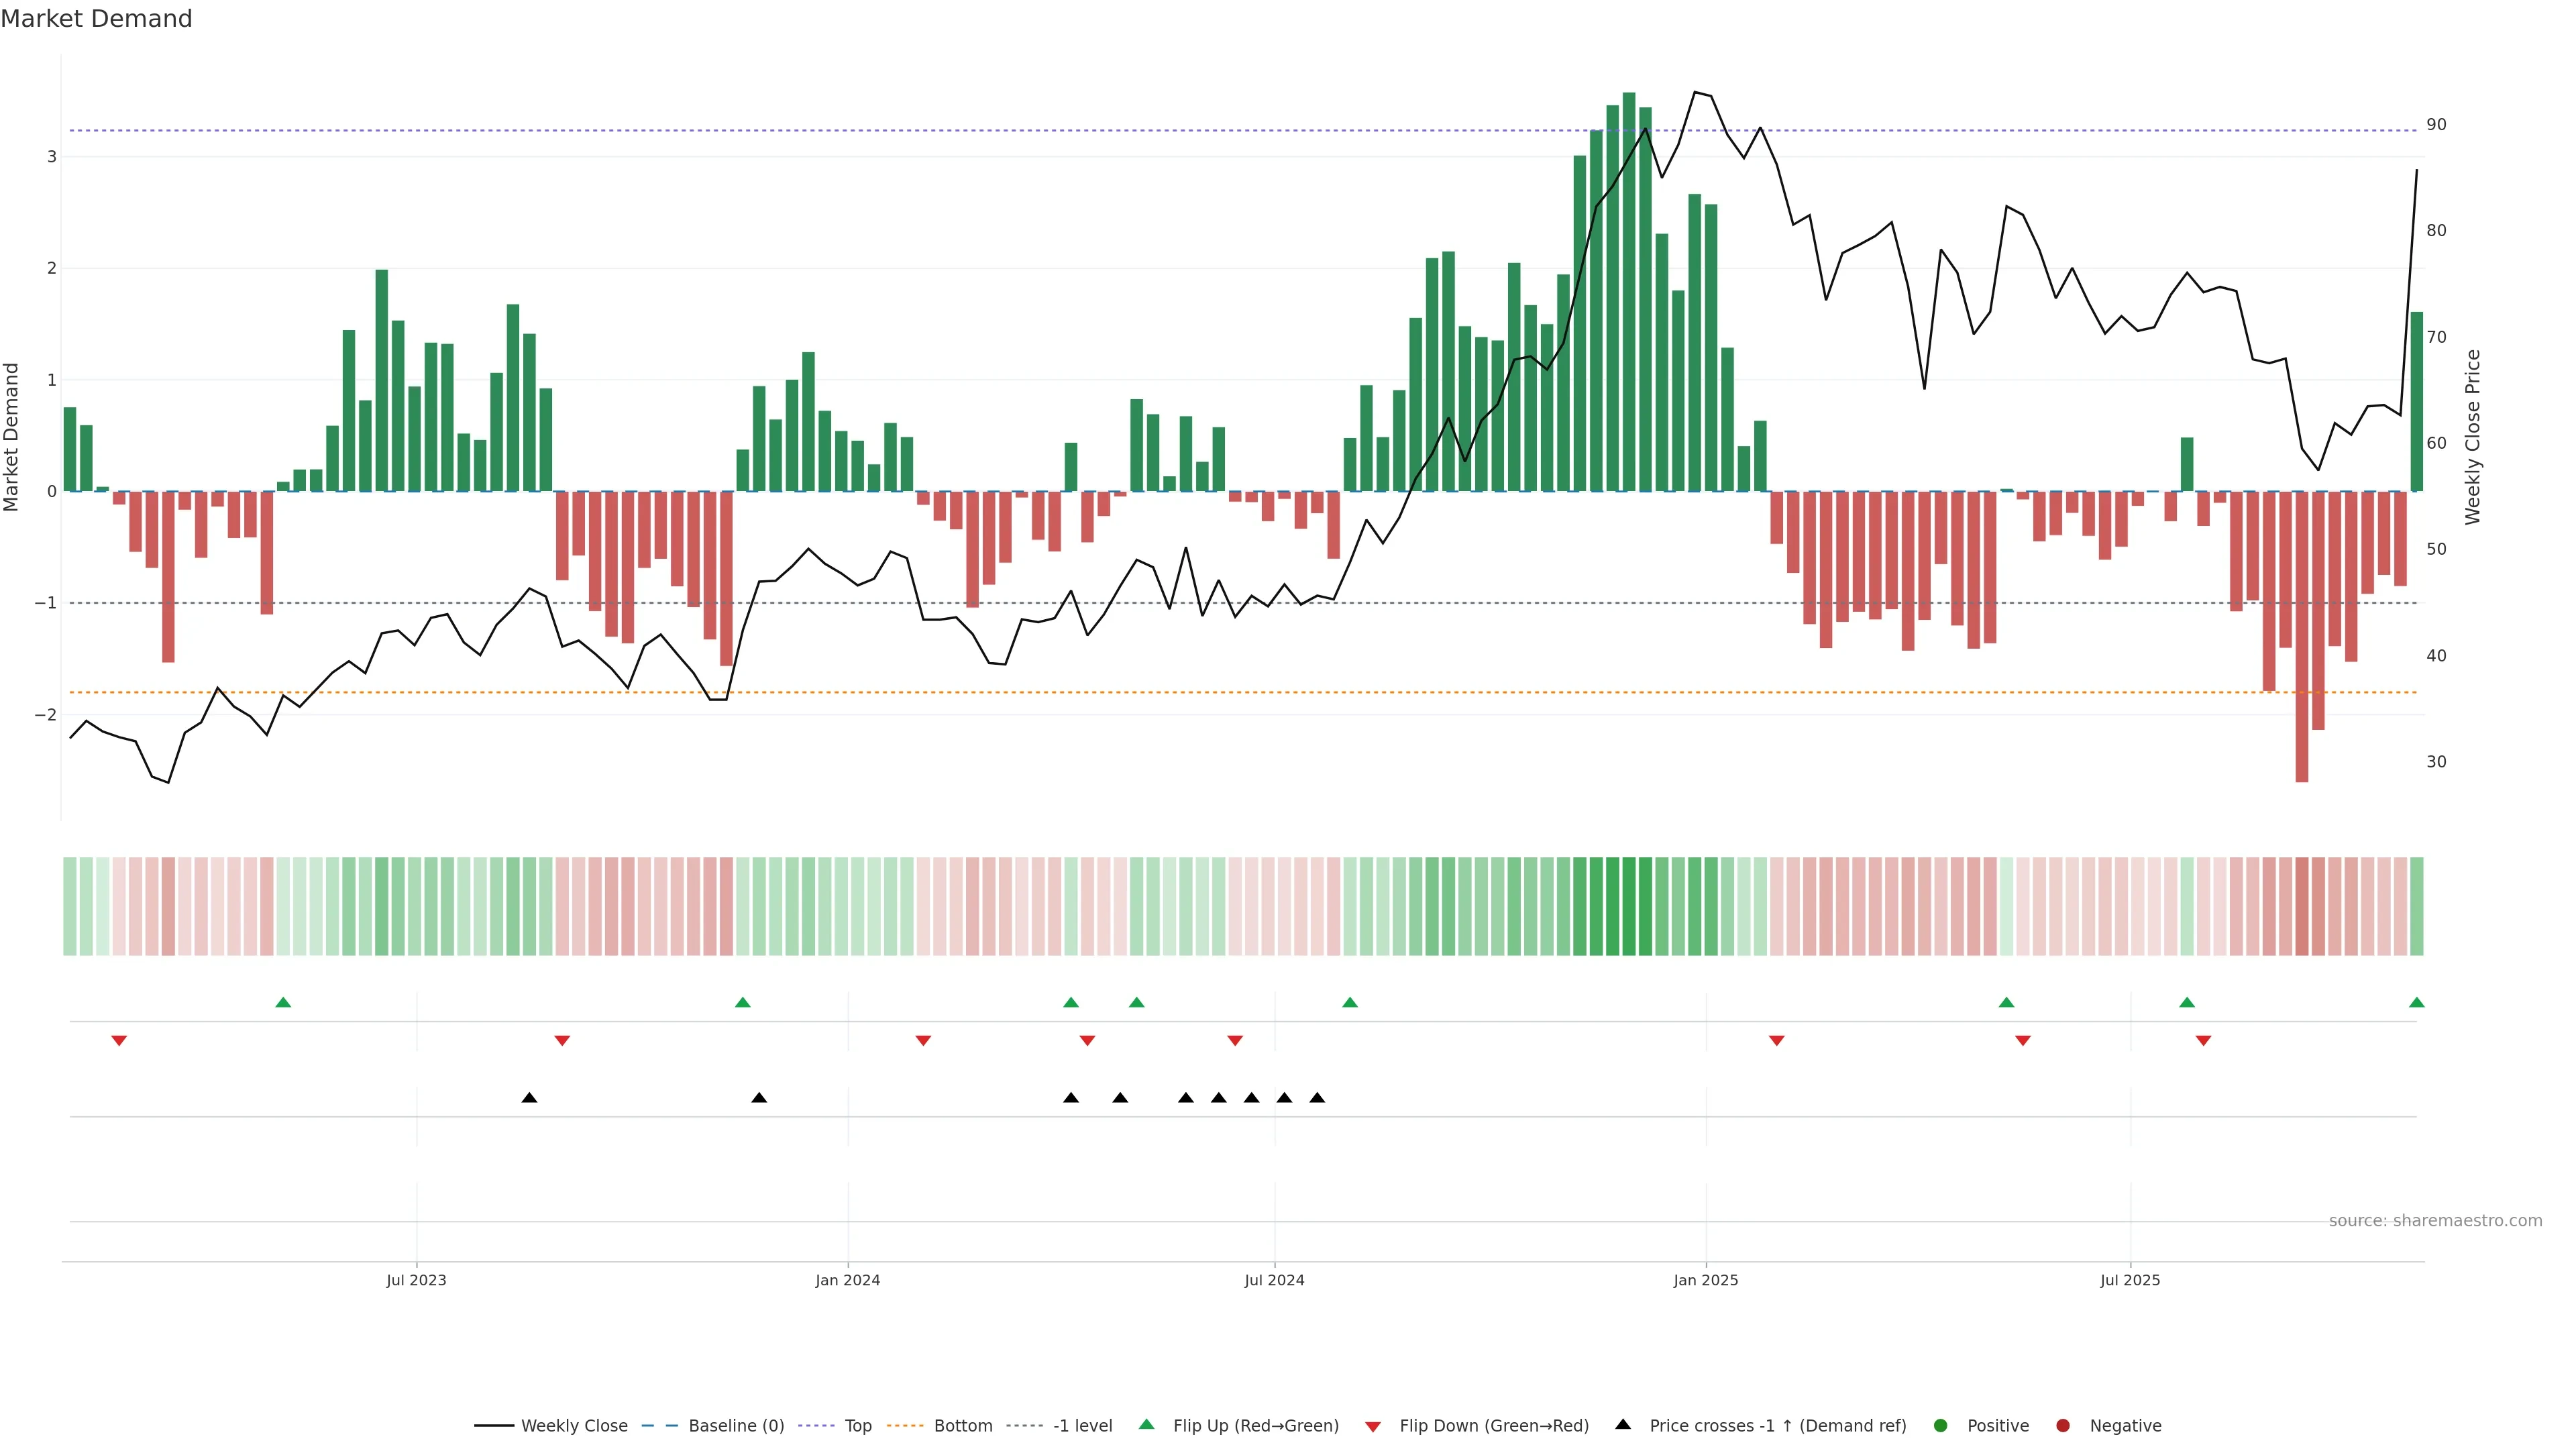Click the Positive green circle legend icon
The height and width of the screenshot is (1449, 2576).
(1940, 1425)
